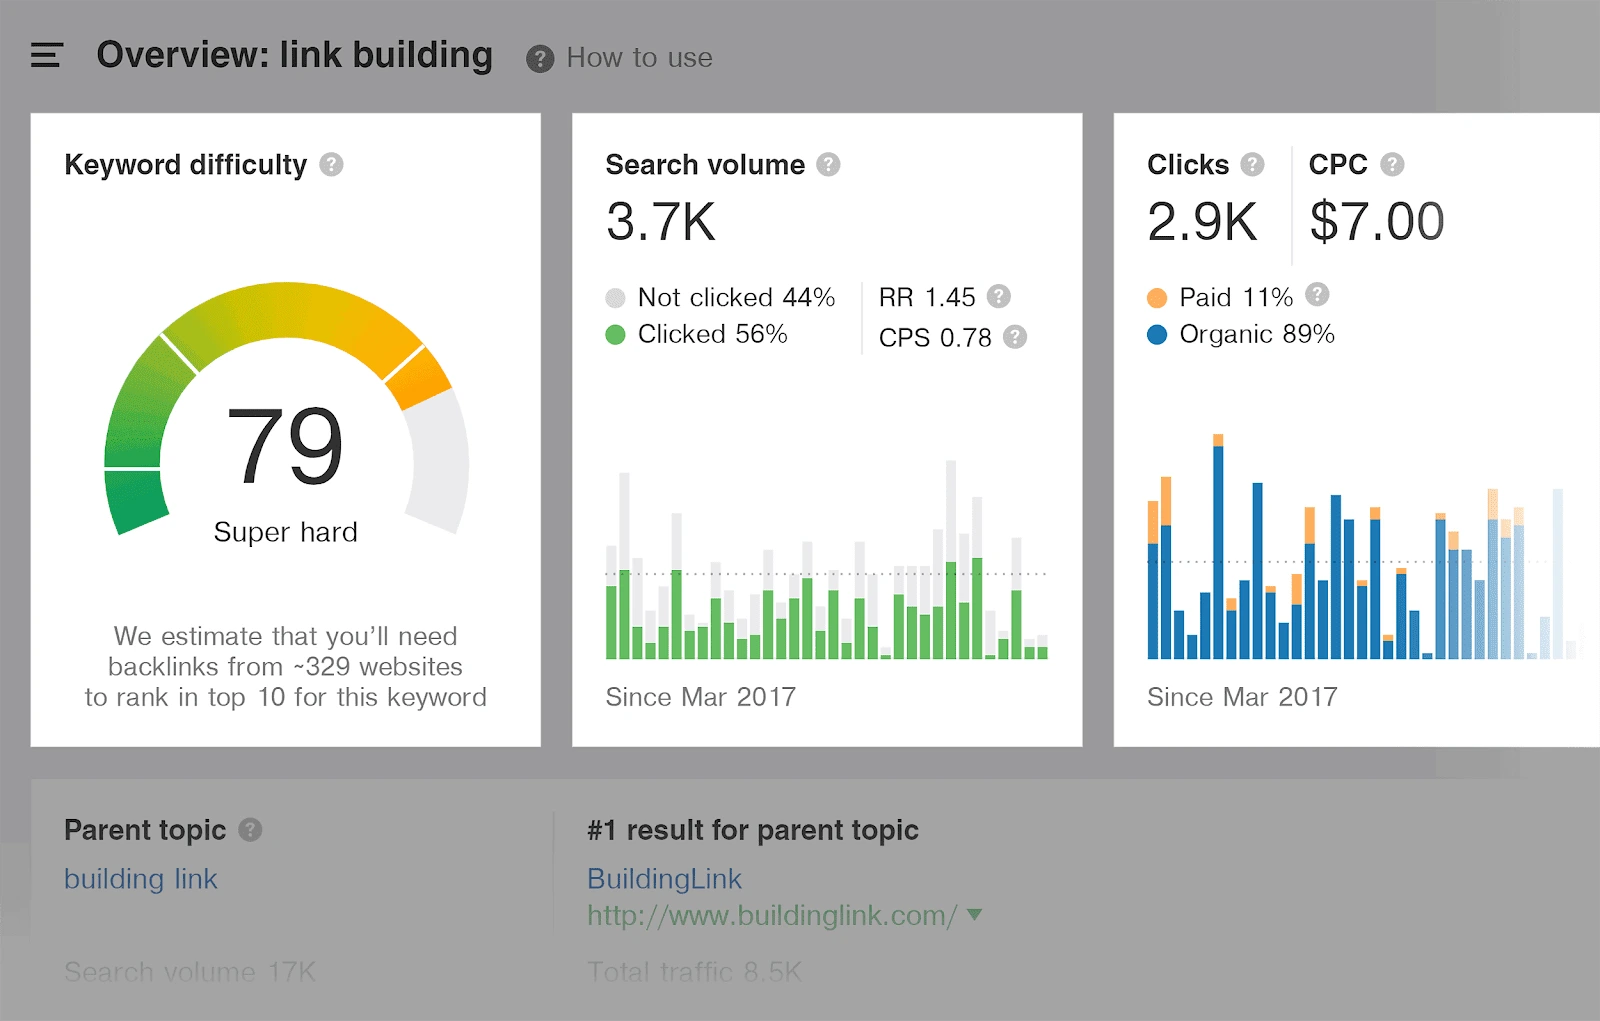1600x1021 pixels.
Task: Click the help icon next to Clicks
Action: coord(1252,165)
